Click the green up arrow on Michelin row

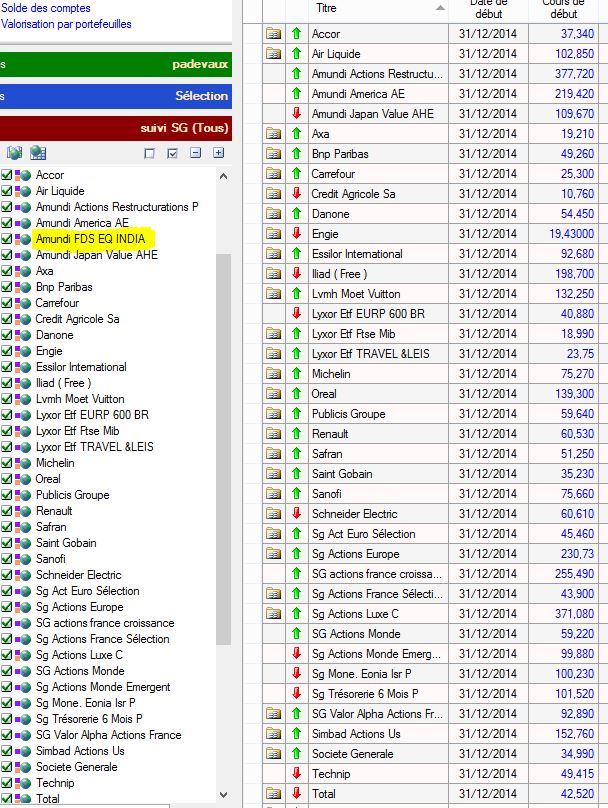click(x=296, y=373)
